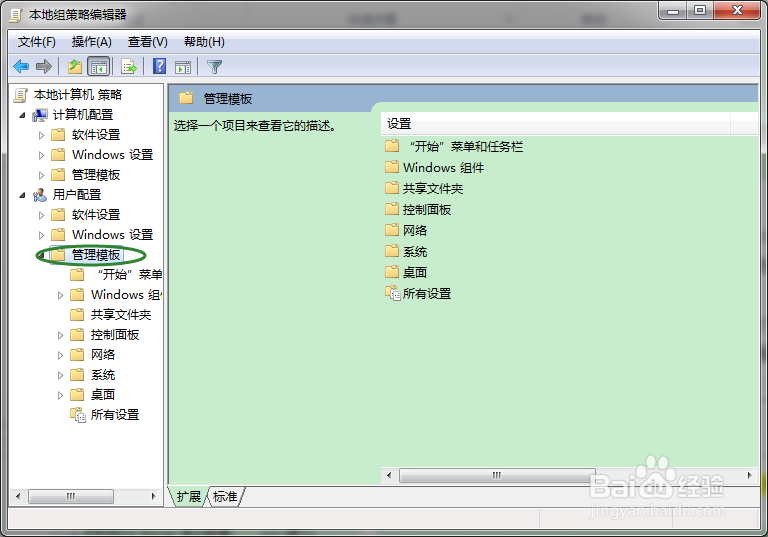
Task: Expand Windows 设置 under 用户配置
Action: (42, 235)
